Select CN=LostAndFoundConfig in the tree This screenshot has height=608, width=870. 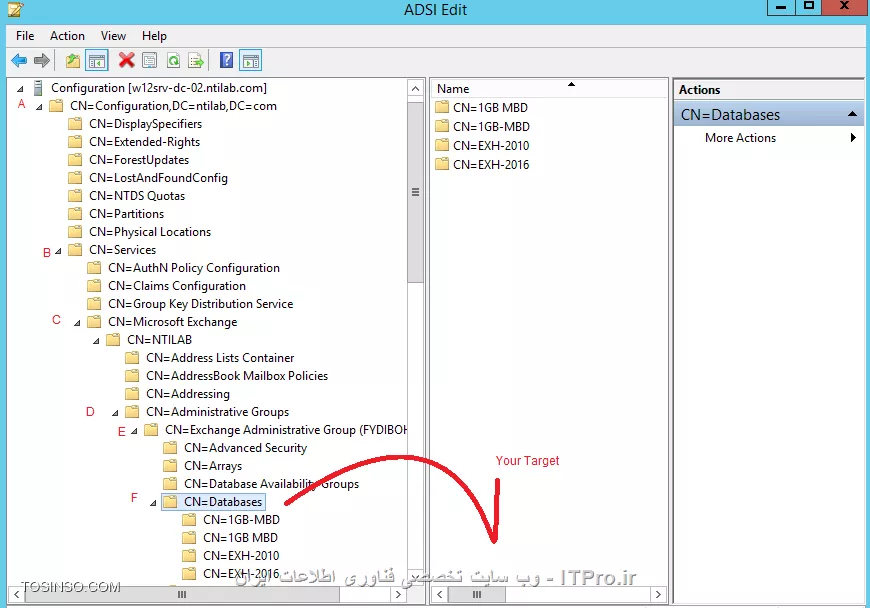click(158, 178)
